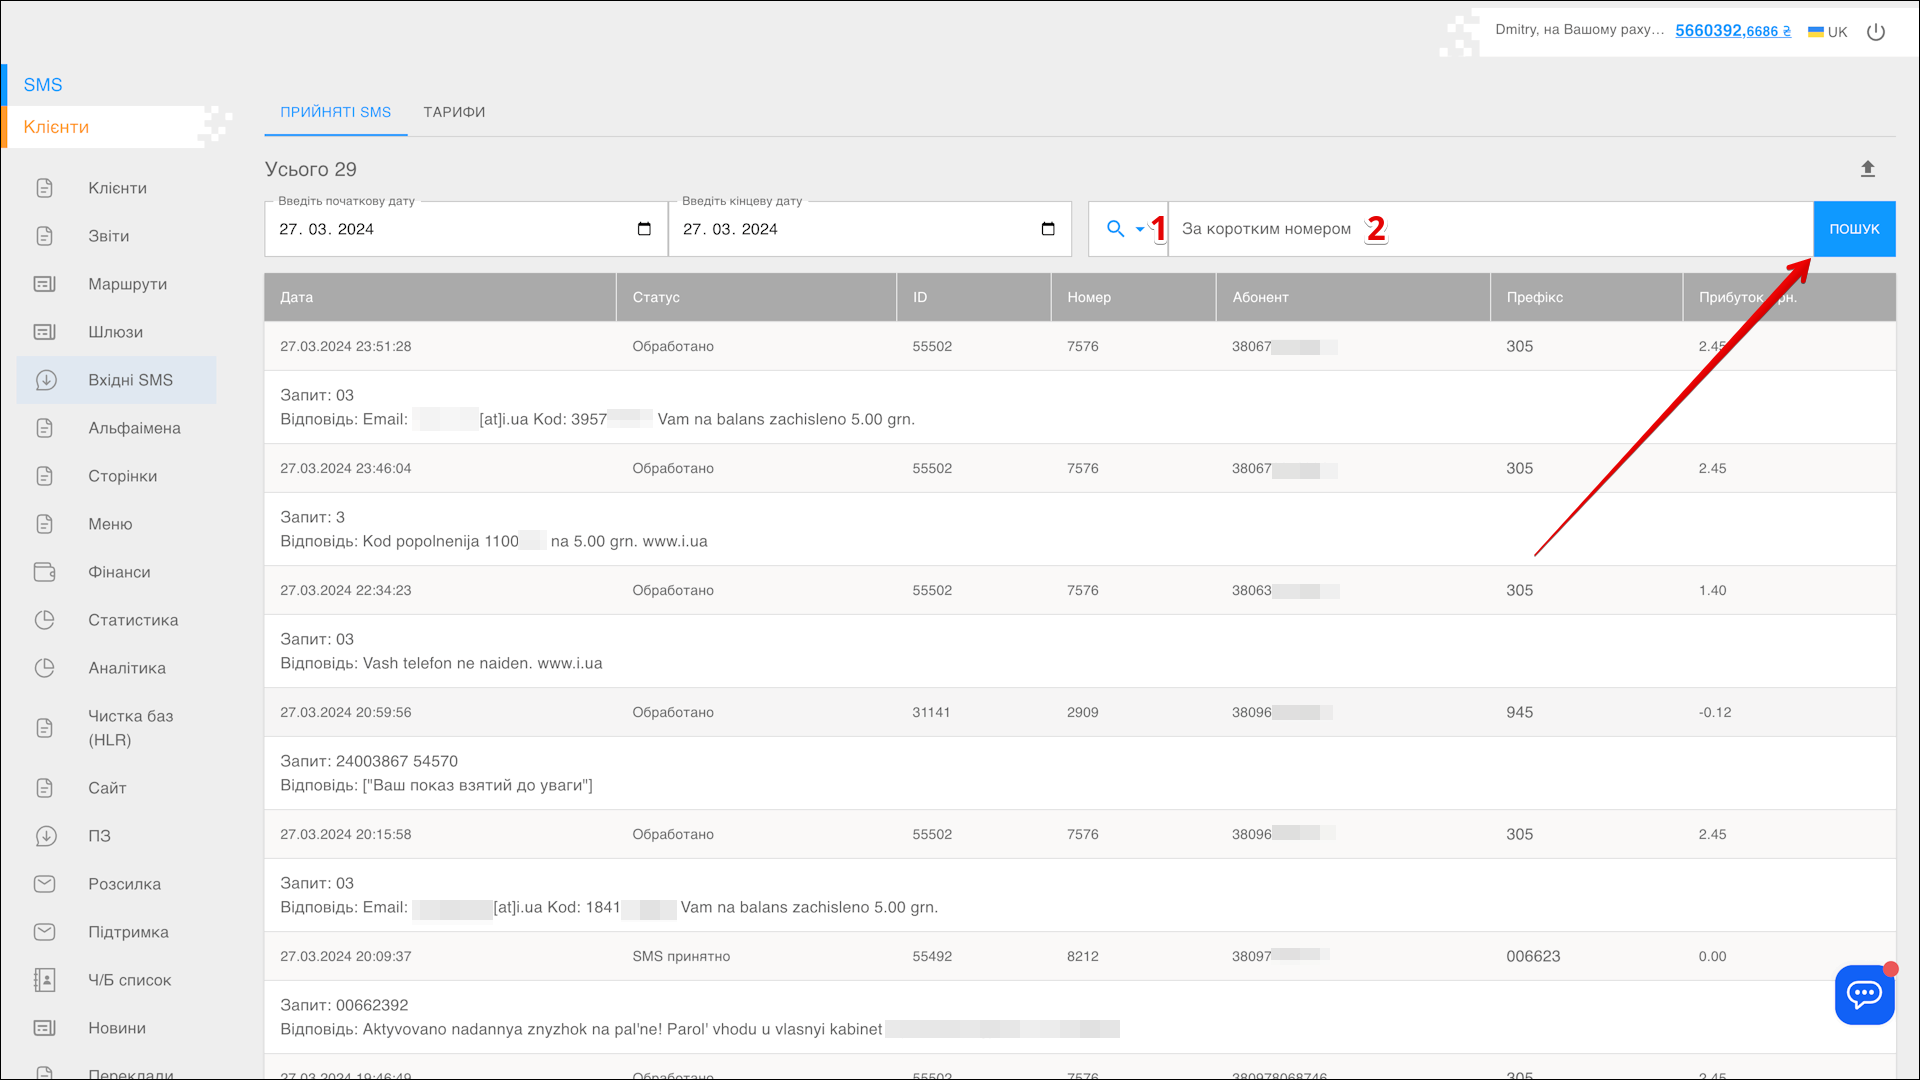Open Маршрути in the sidebar
The width and height of the screenshot is (1920, 1080).
pos(127,284)
